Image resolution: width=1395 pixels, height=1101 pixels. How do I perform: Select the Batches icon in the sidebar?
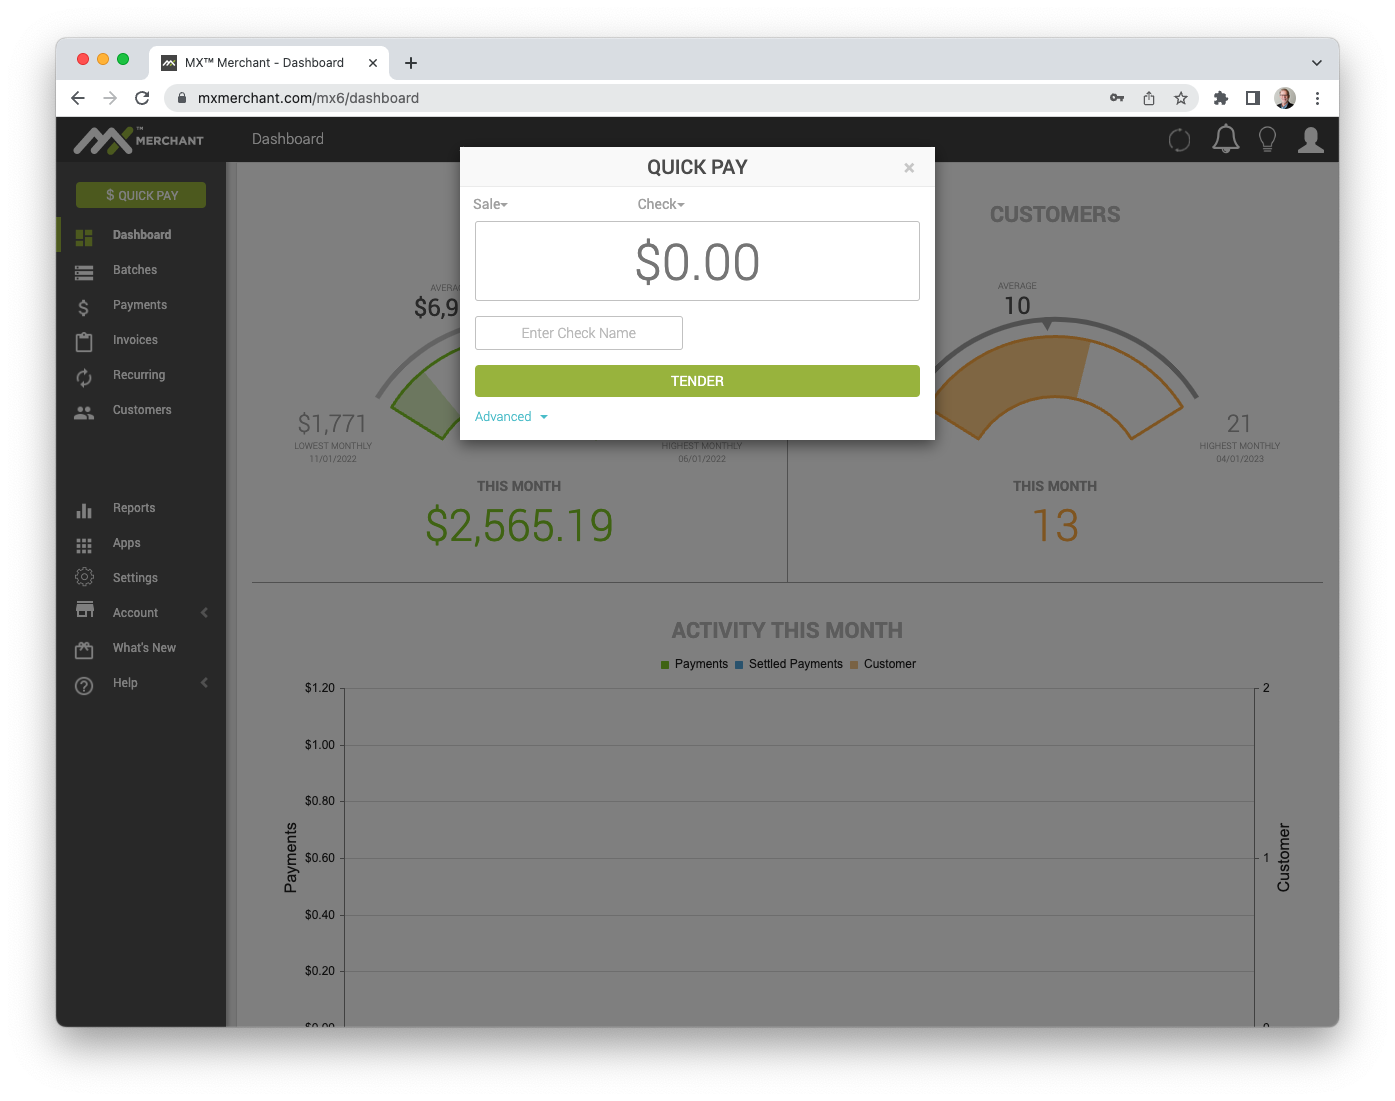(x=84, y=270)
